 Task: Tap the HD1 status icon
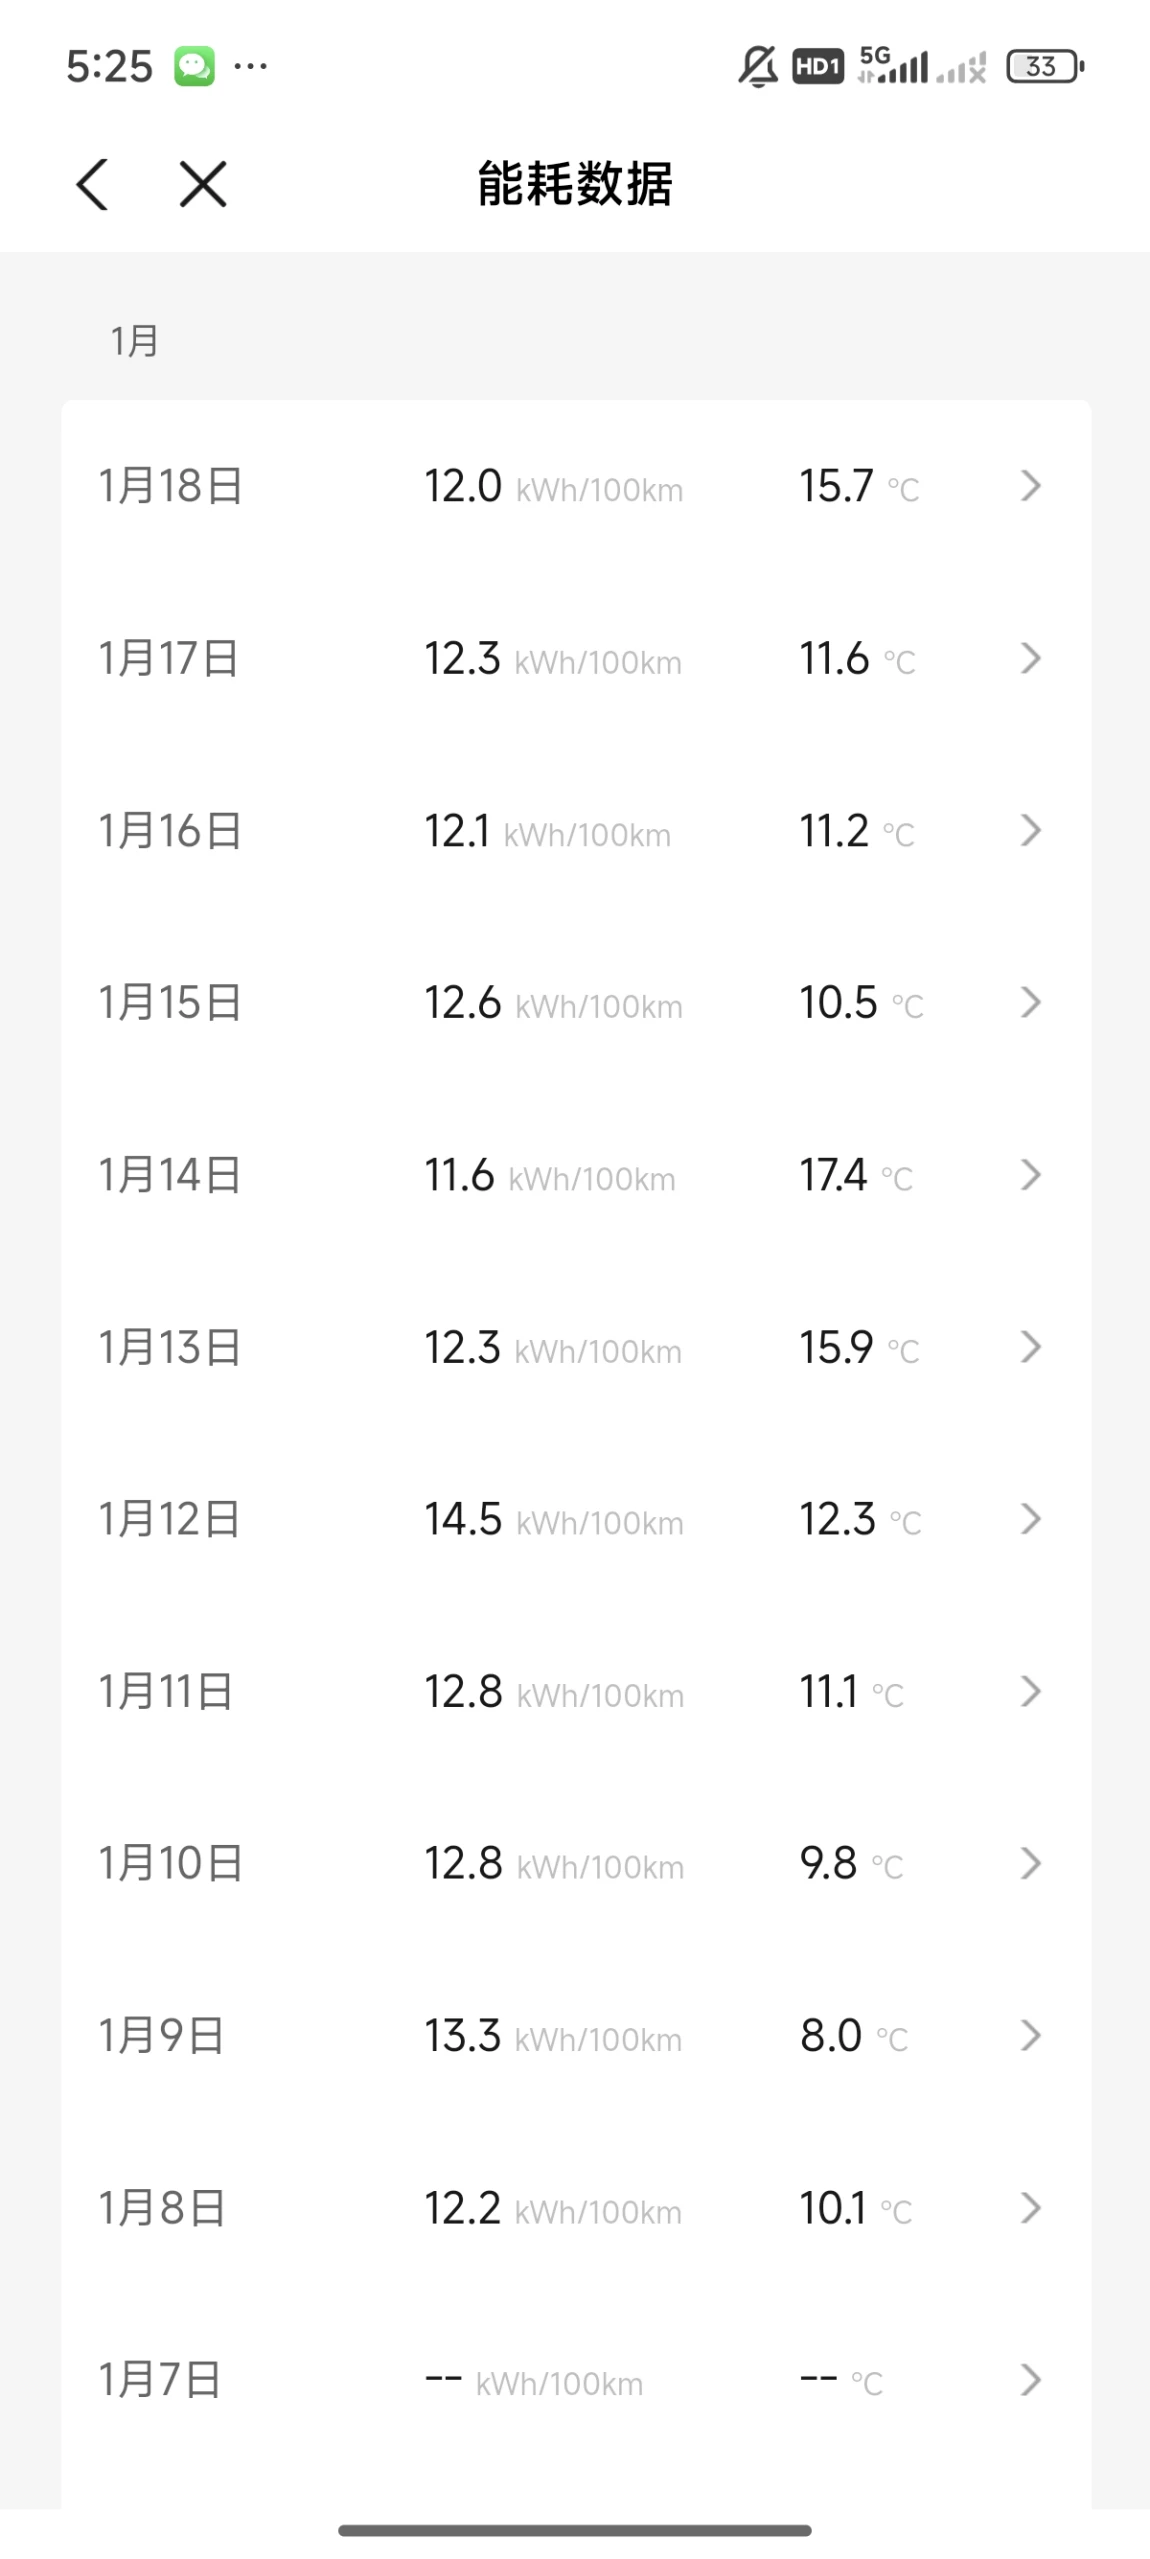click(818, 67)
